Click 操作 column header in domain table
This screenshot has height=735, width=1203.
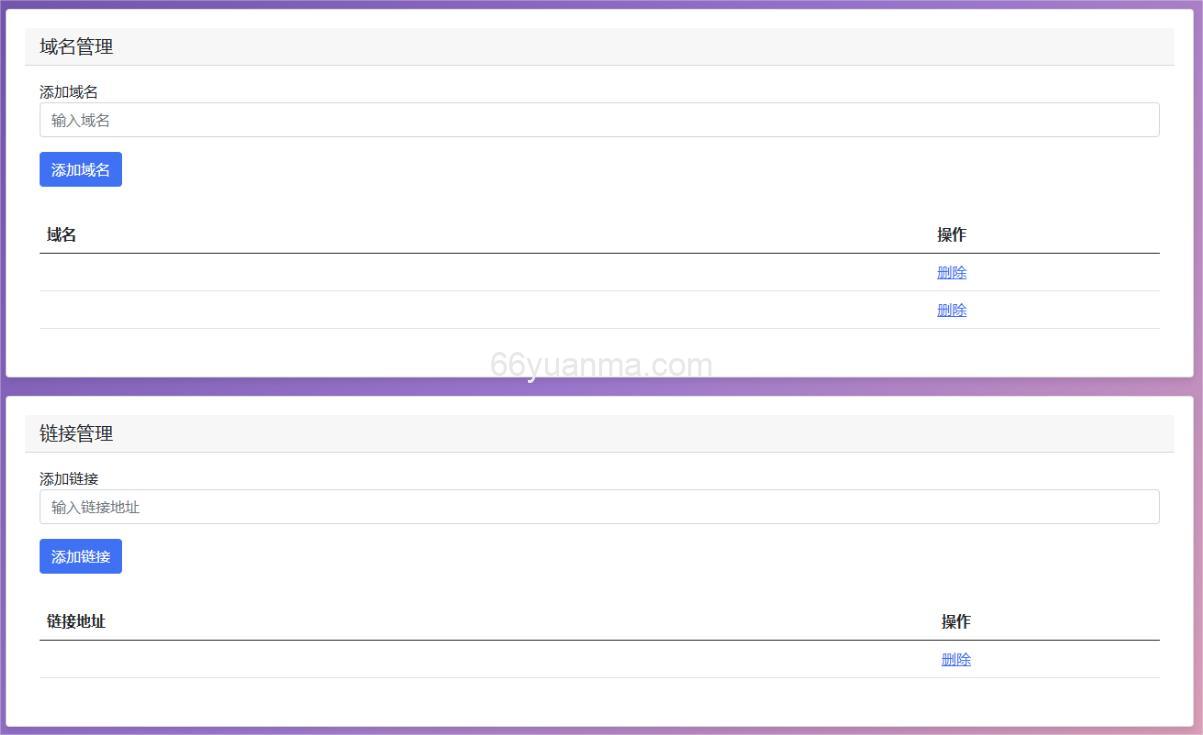pyautogui.click(x=951, y=235)
